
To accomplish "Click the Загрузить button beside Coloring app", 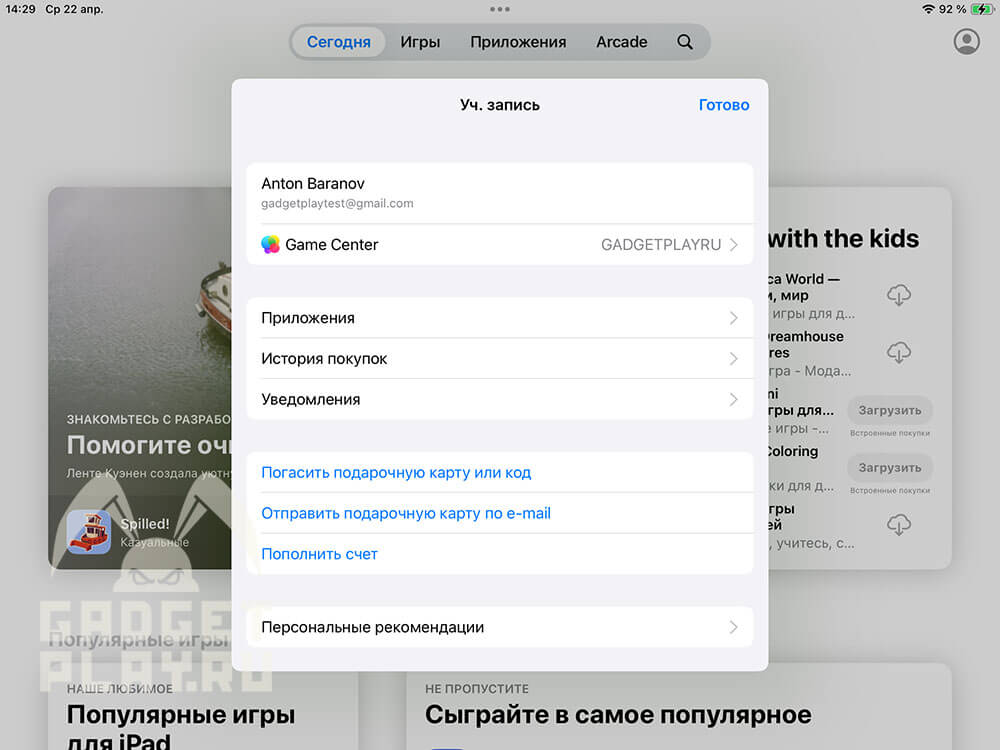I will click(x=890, y=467).
